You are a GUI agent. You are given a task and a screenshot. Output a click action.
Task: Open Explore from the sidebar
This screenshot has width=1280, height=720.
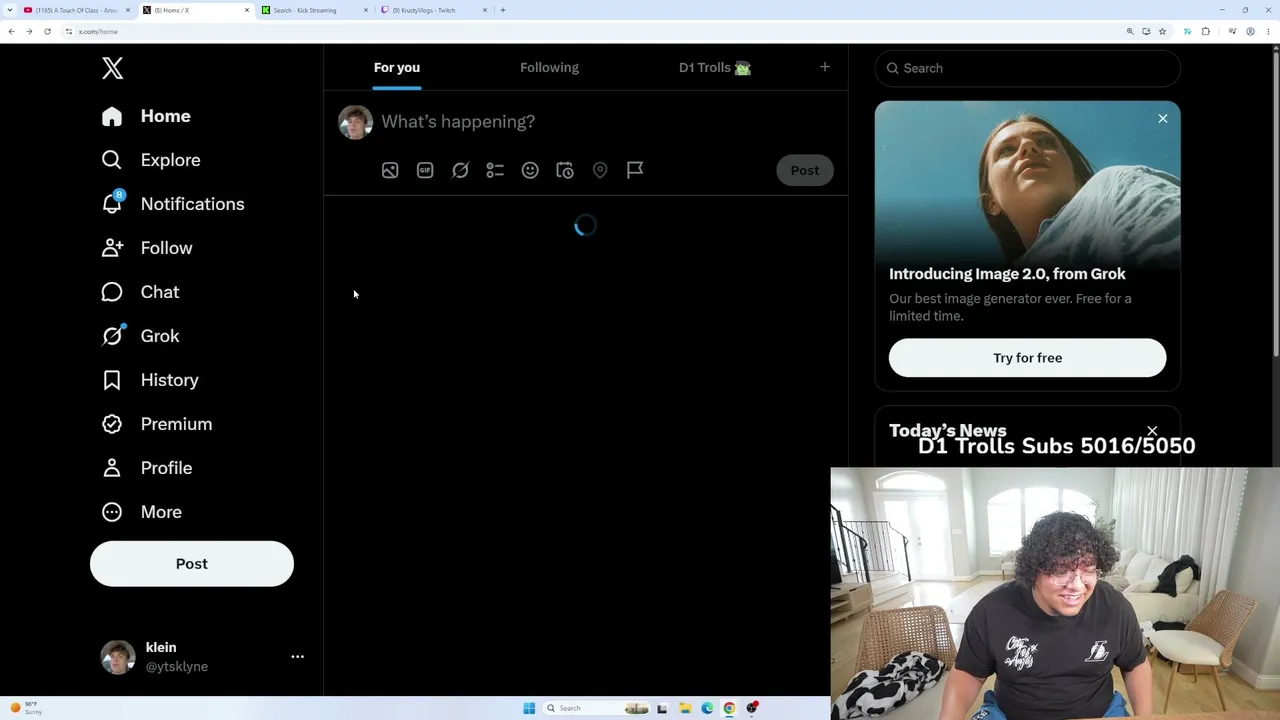click(151, 160)
